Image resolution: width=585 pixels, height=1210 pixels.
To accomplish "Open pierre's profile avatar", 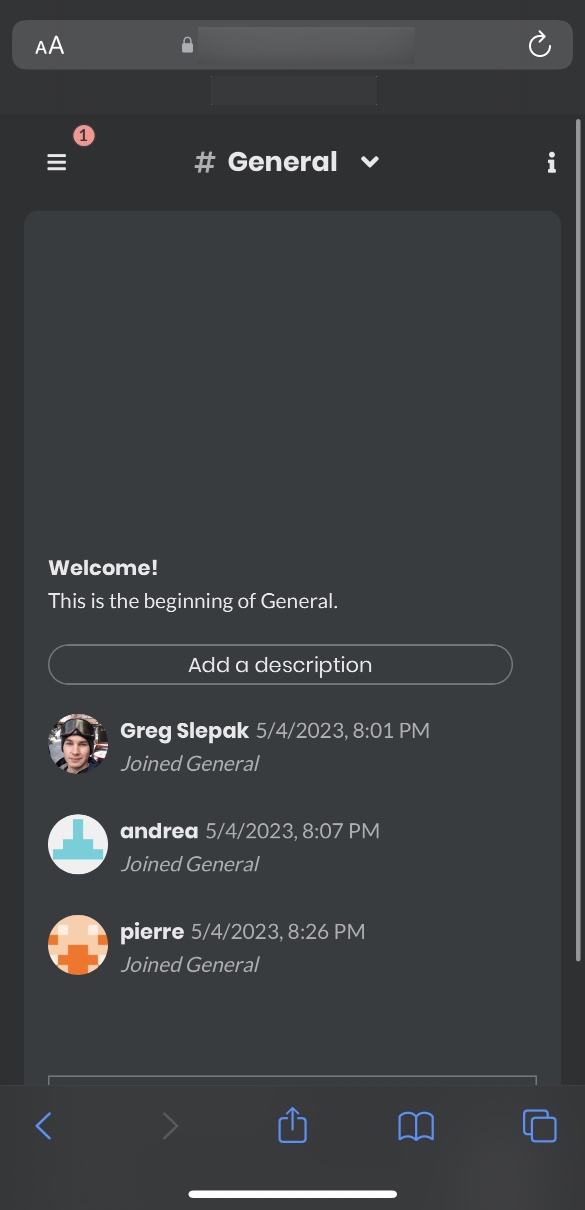I will (x=78, y=944).
